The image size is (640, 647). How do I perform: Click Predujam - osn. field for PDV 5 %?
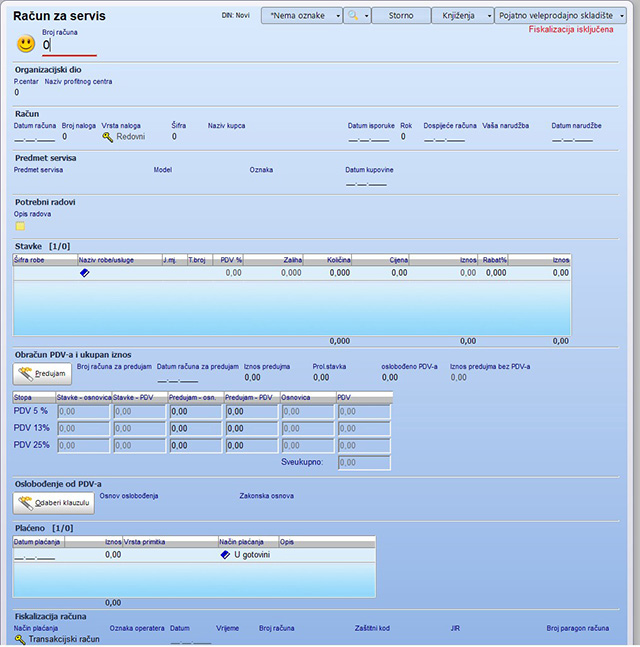tap(196, 412)
